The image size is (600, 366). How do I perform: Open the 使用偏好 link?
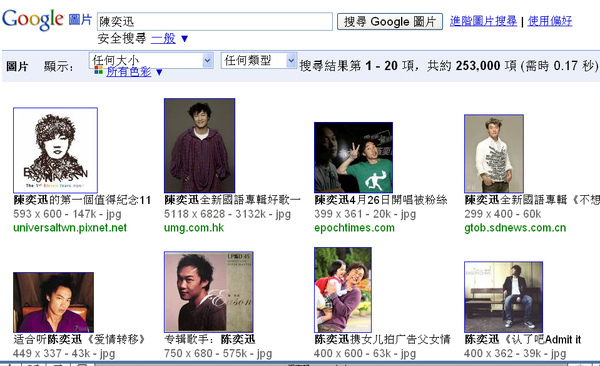tap(550, 21)
